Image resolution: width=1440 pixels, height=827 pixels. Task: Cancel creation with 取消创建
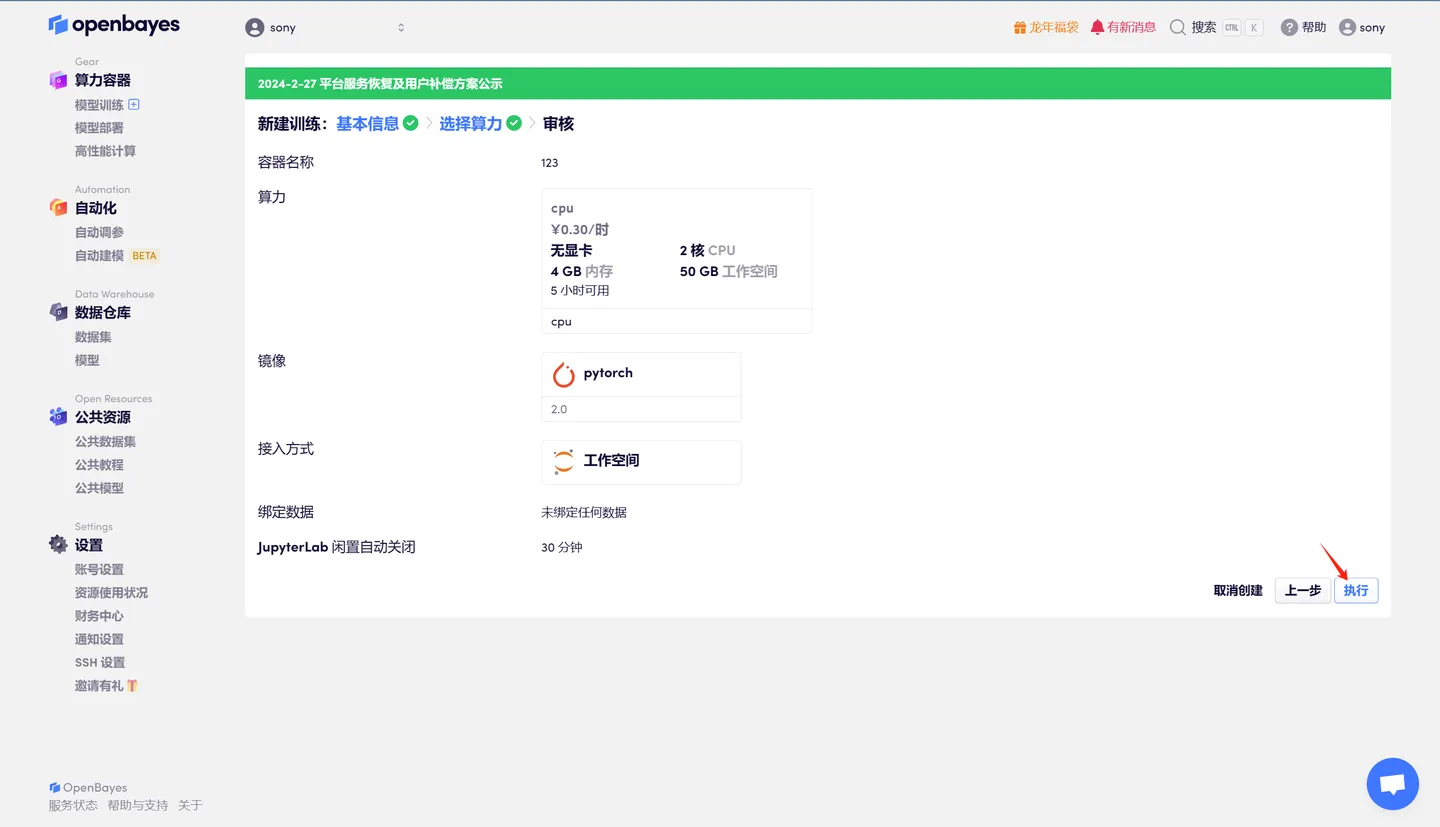coord(1237,590)
